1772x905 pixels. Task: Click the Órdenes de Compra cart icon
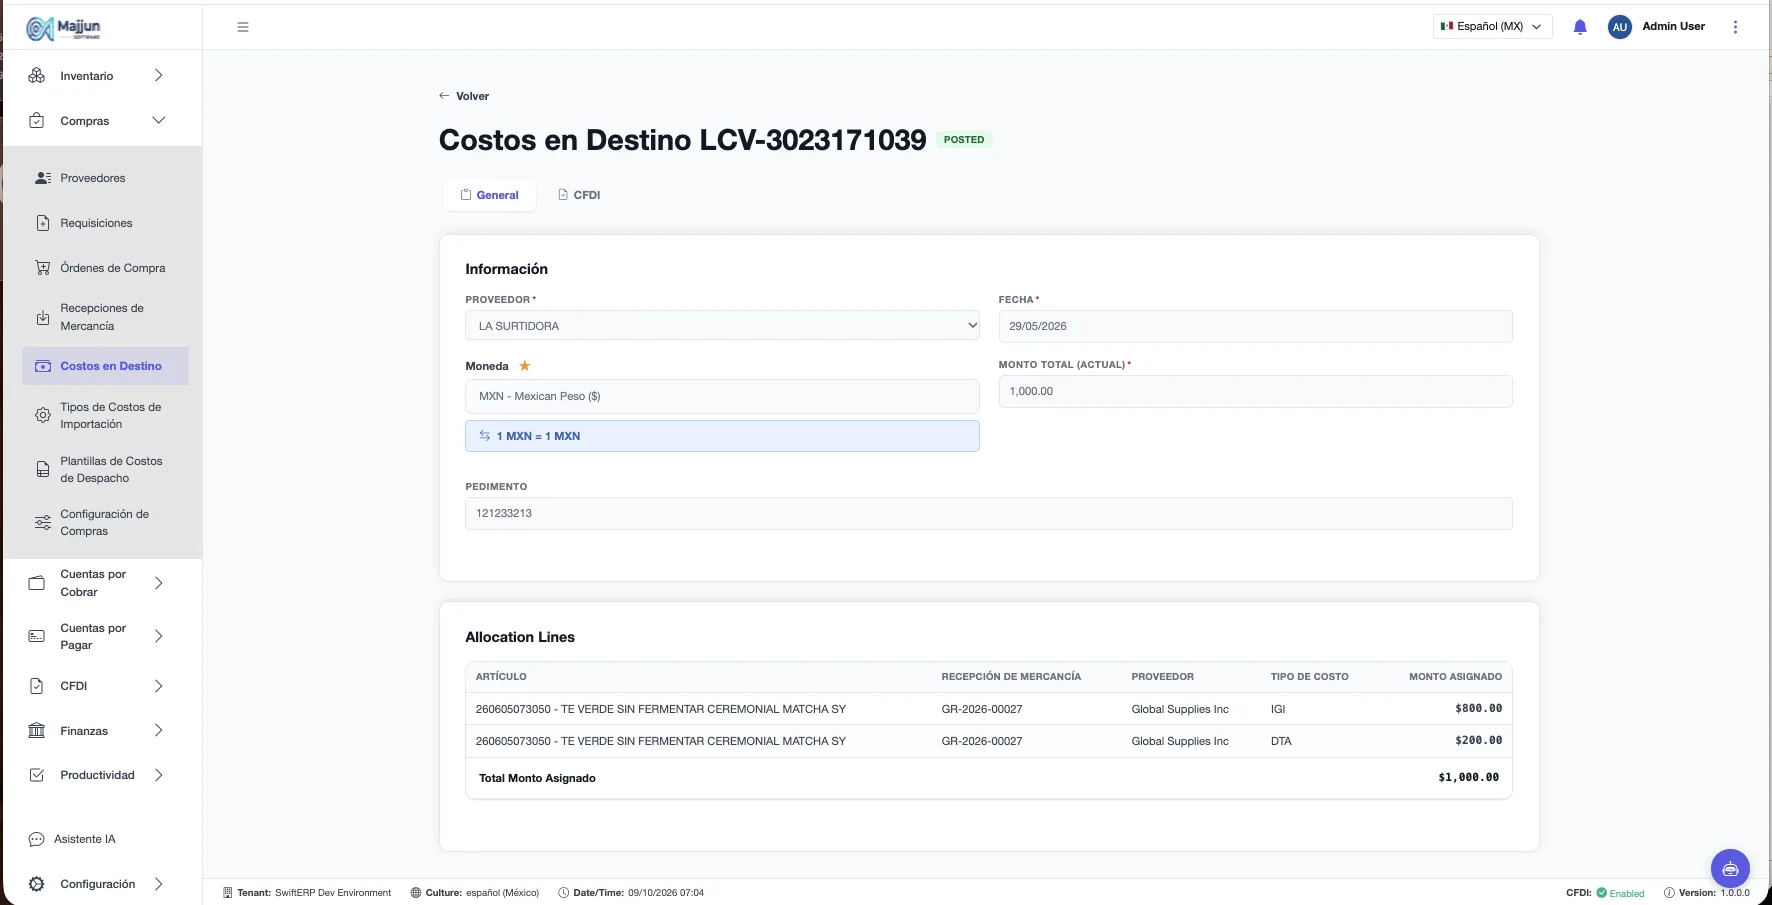point(43,268)
